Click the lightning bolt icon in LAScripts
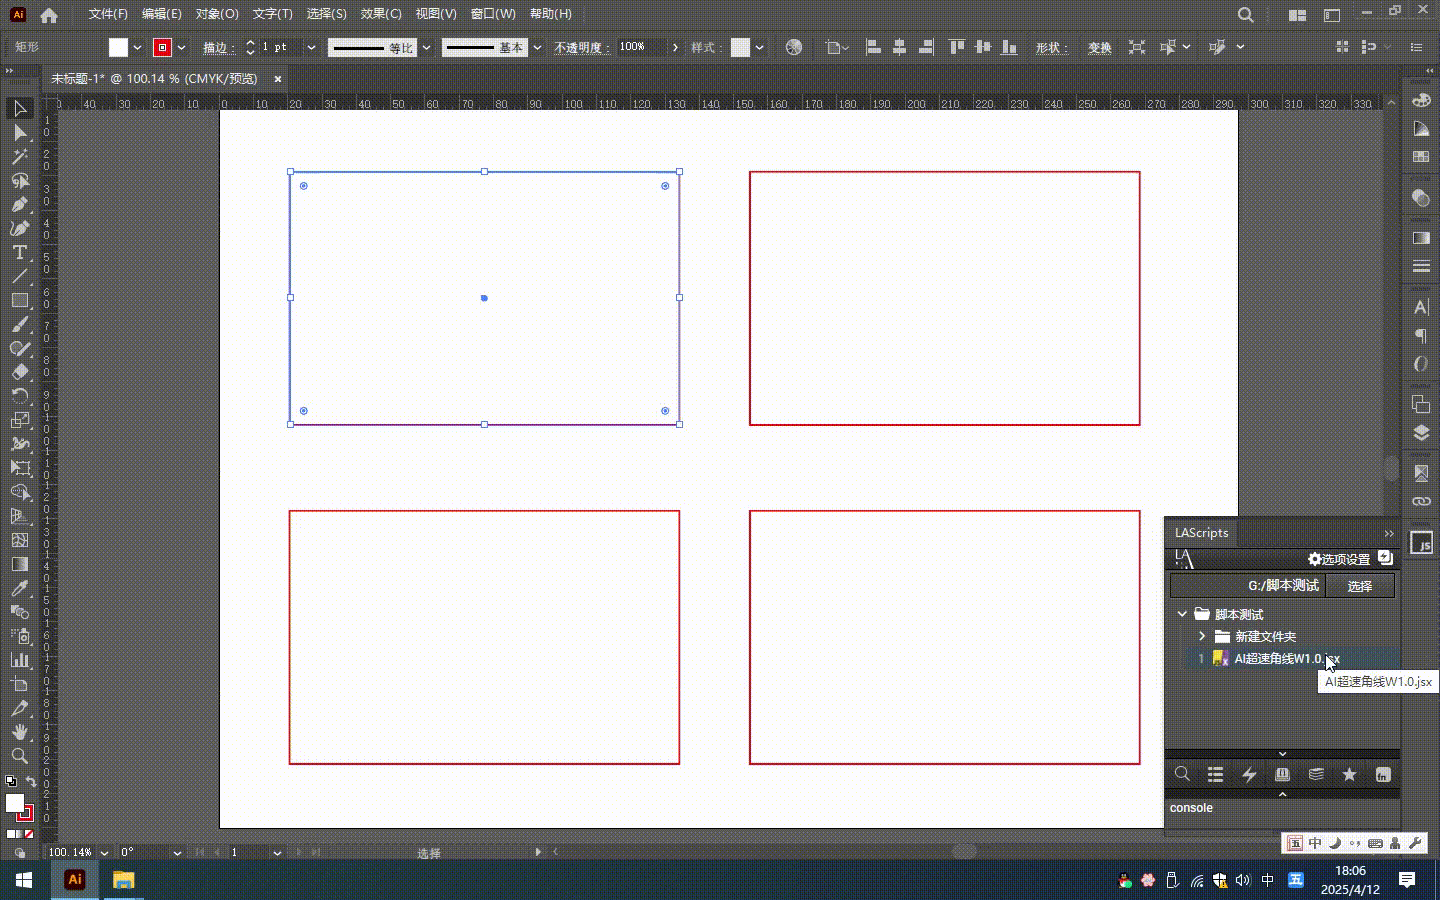Image resolution: width=1440 pixels, height=900 pixels. coord(1249,775)
